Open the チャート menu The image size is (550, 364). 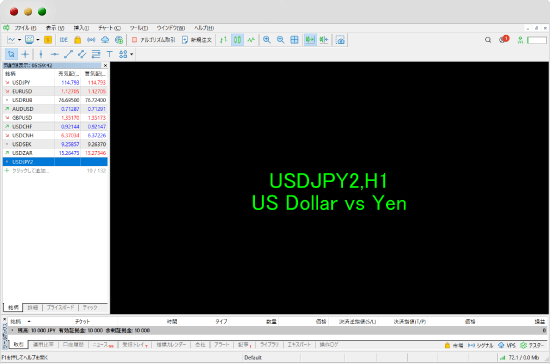coord(109,28)
